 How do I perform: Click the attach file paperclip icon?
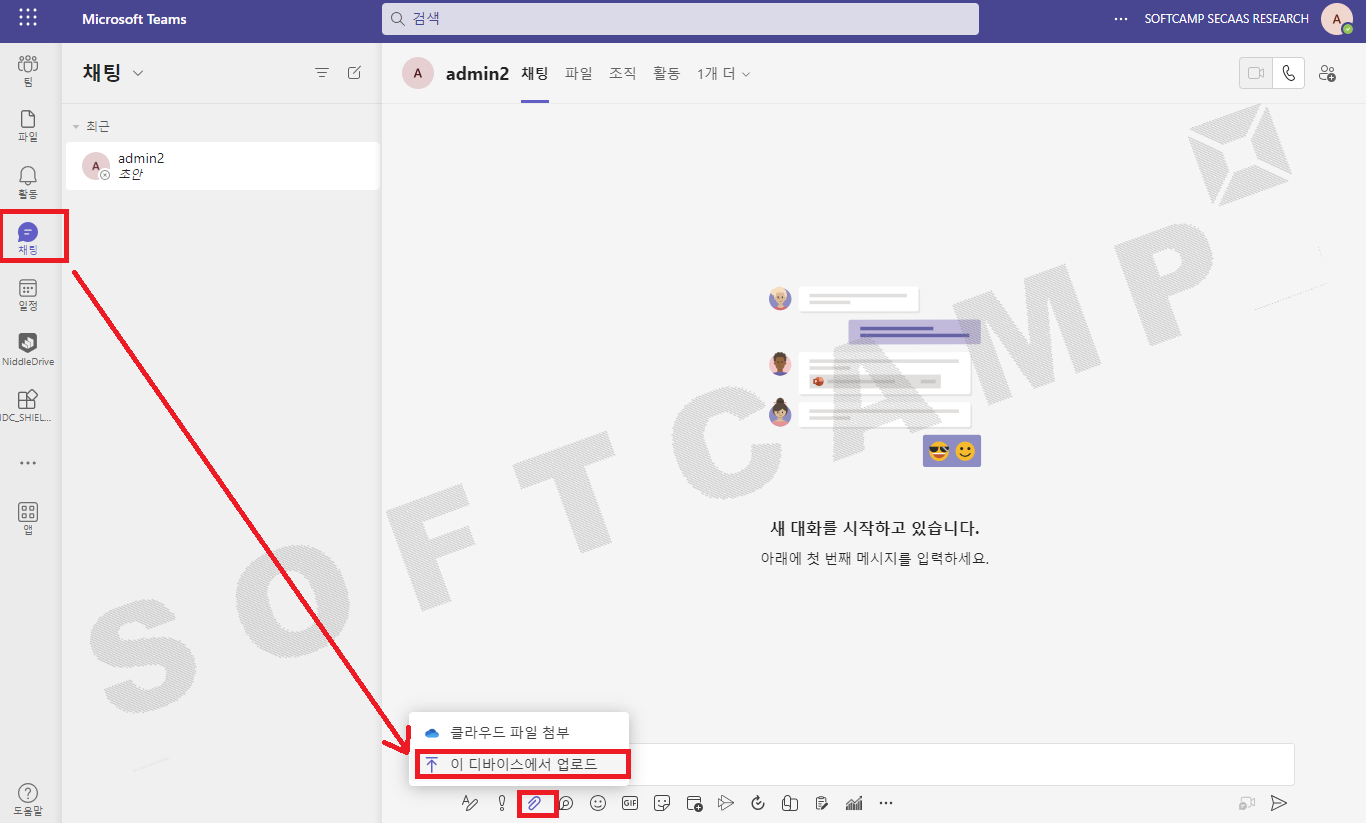534,803
